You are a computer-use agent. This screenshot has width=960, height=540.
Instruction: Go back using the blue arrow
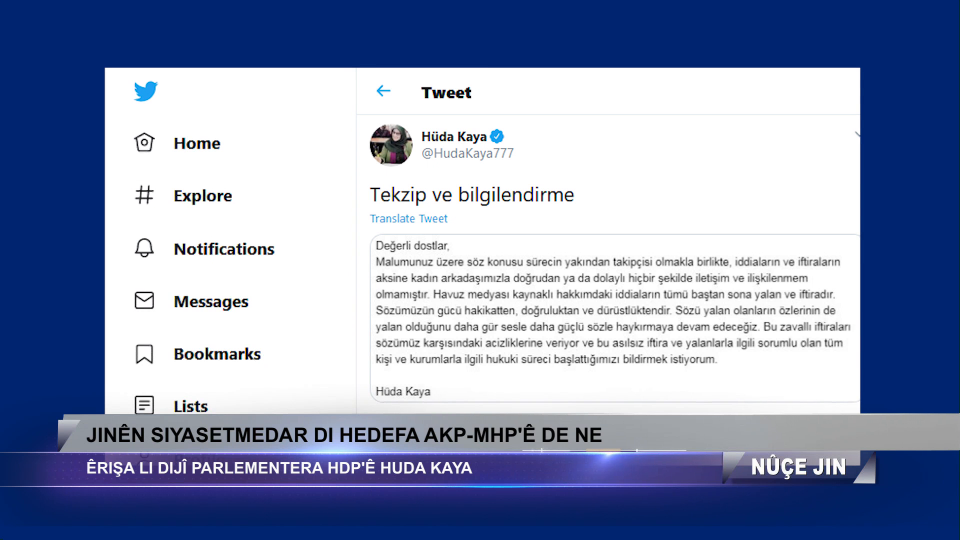(383, 91)
